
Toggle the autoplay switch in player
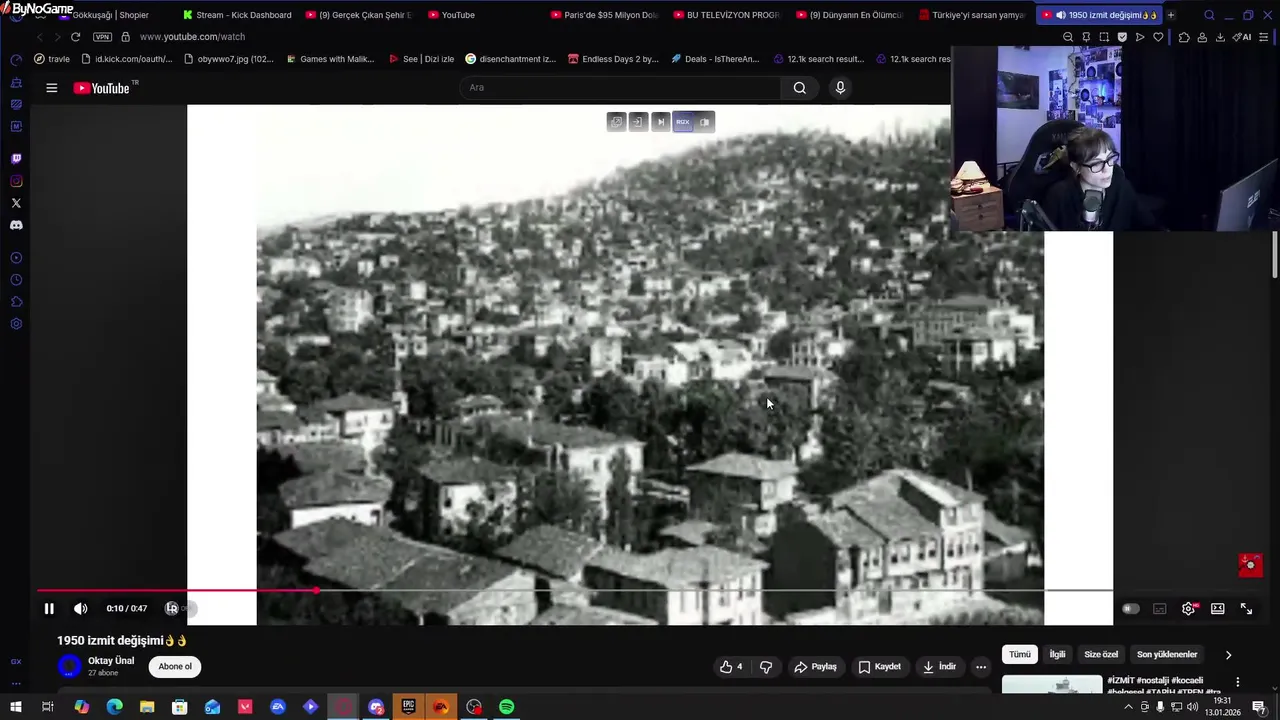tap(1130, 608)
